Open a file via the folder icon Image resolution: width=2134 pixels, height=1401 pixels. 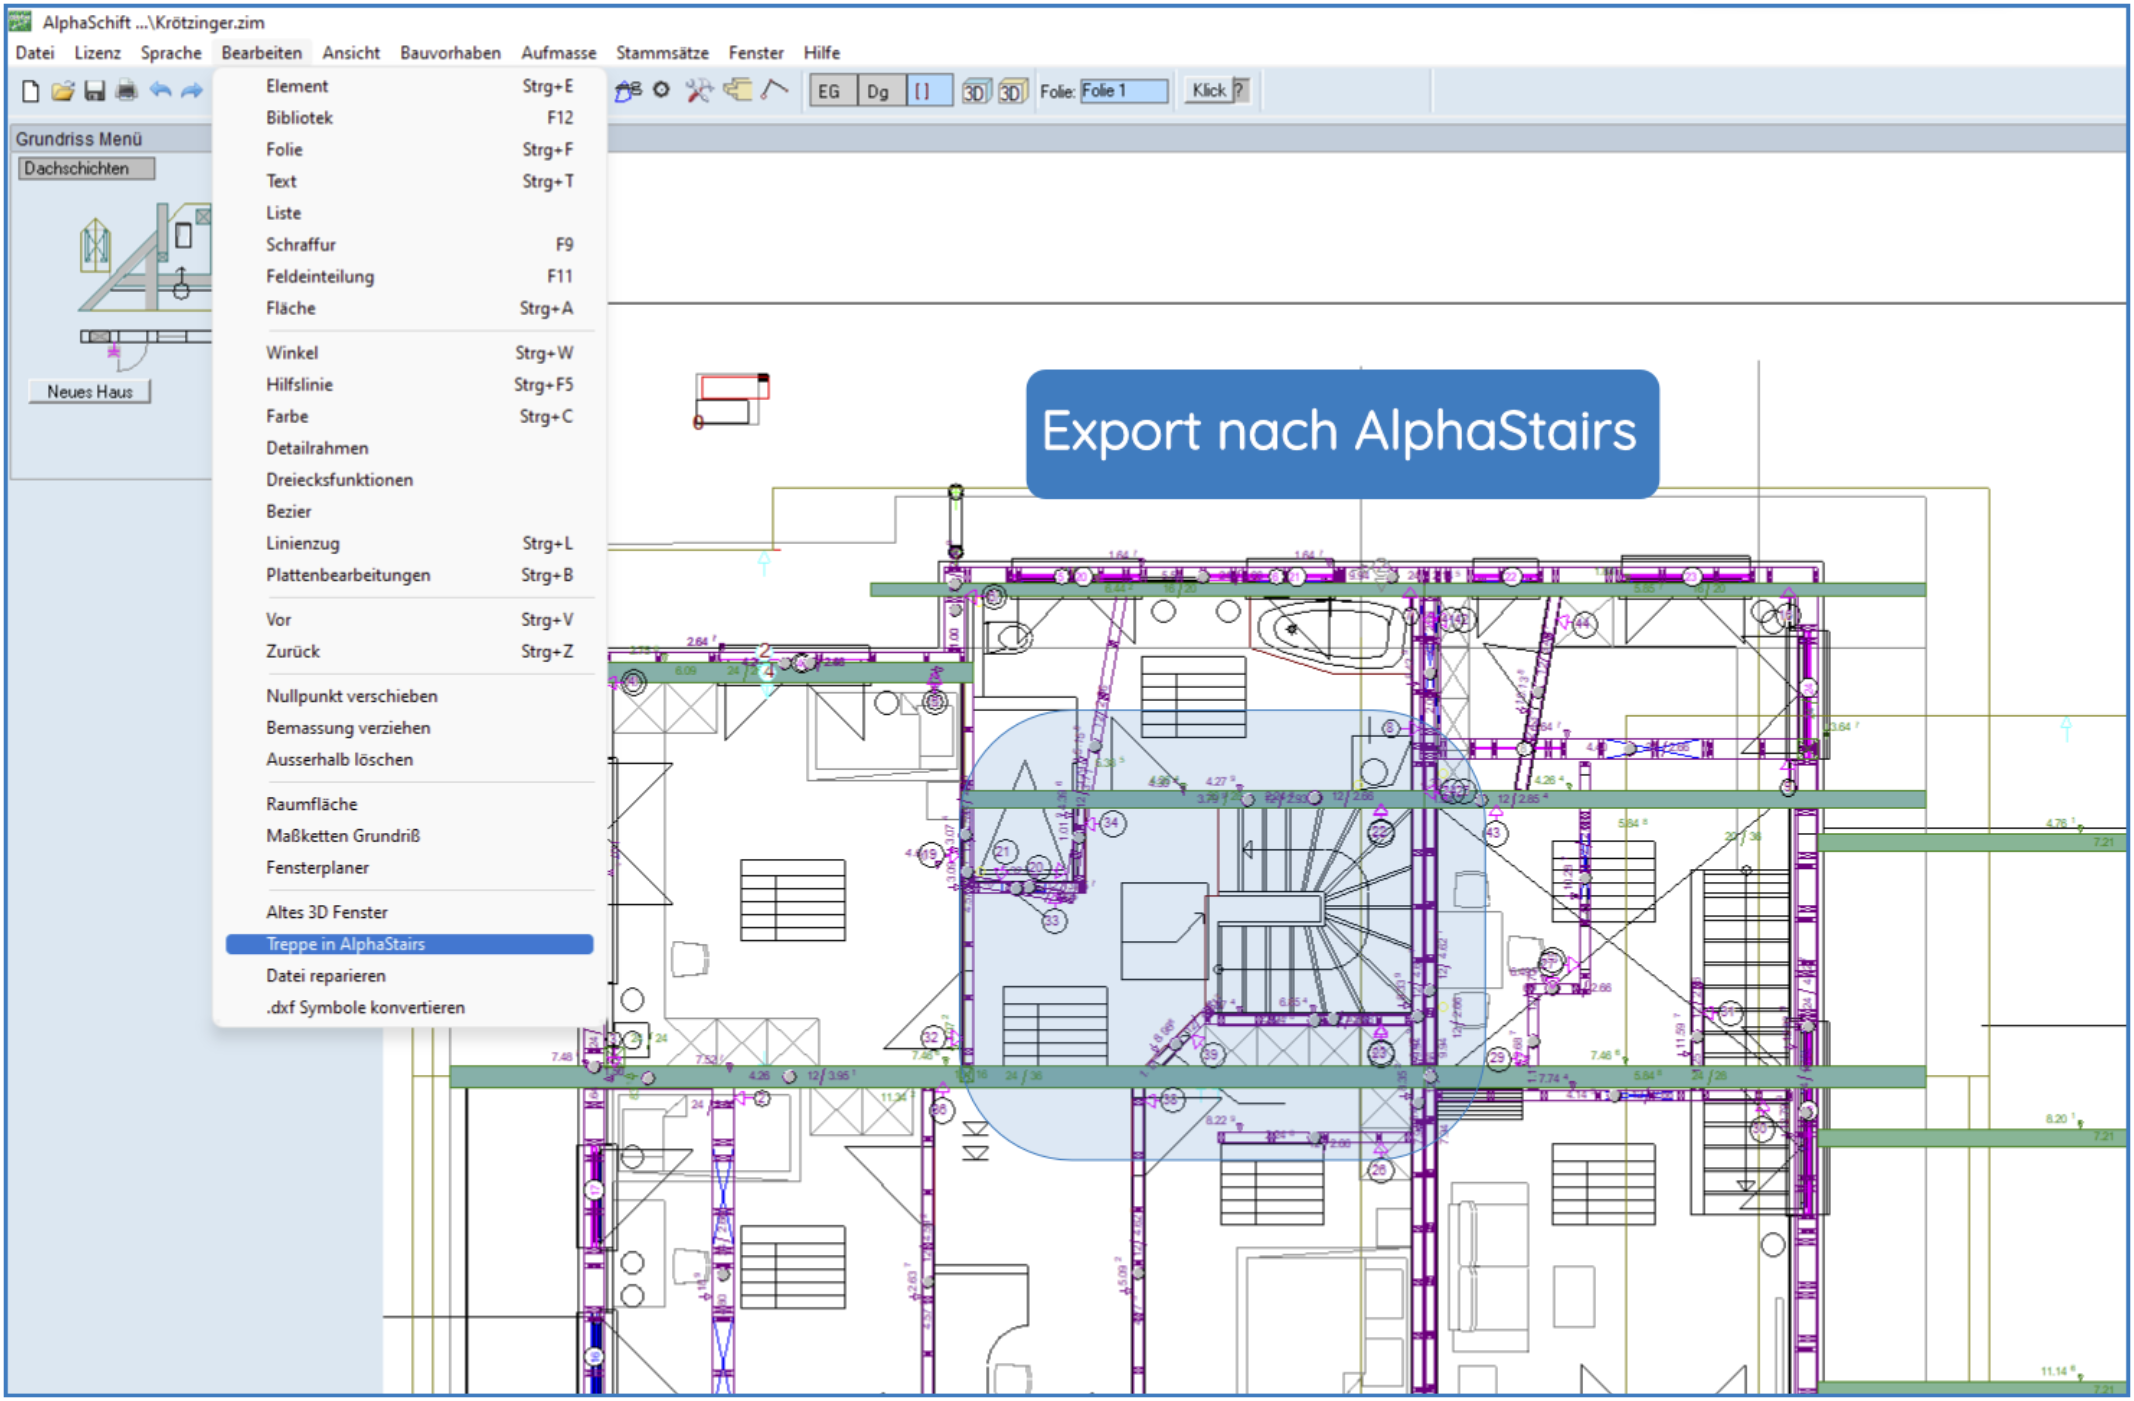pyautogui.click(x=63, y=91)
